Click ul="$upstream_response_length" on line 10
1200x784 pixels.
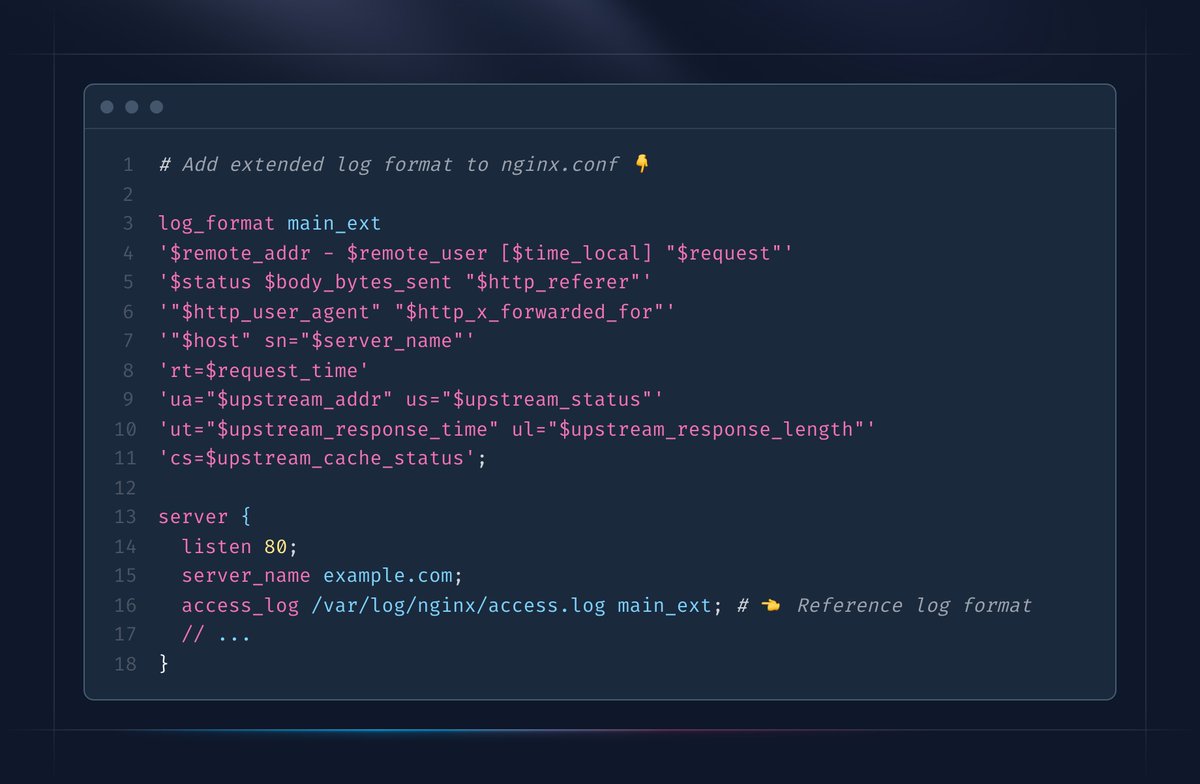click(688, 429)
